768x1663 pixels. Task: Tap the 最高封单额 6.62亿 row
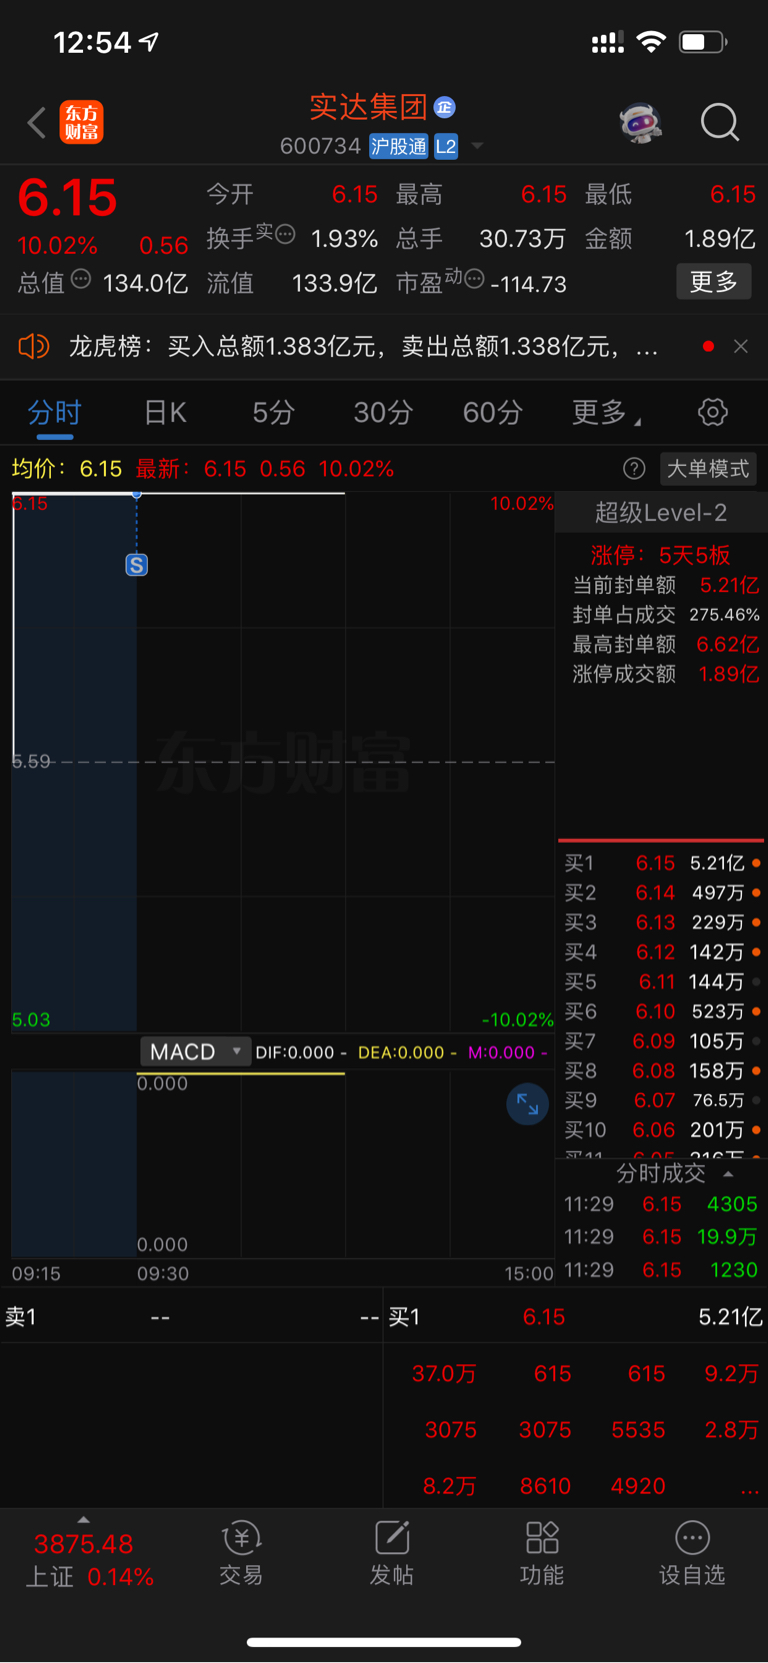click(665, 645)
